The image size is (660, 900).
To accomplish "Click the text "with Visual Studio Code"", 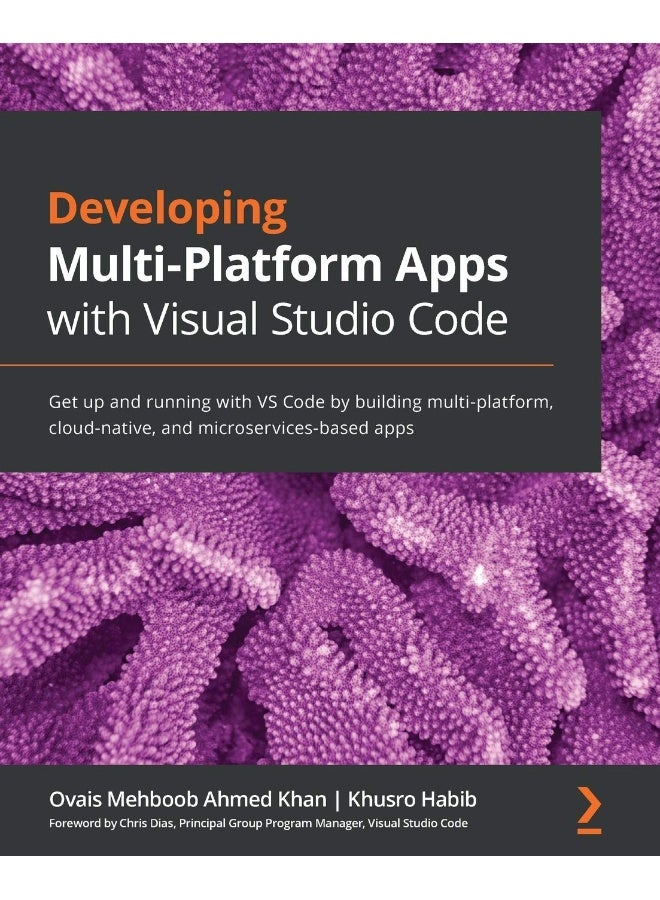I will coord(278,319).
